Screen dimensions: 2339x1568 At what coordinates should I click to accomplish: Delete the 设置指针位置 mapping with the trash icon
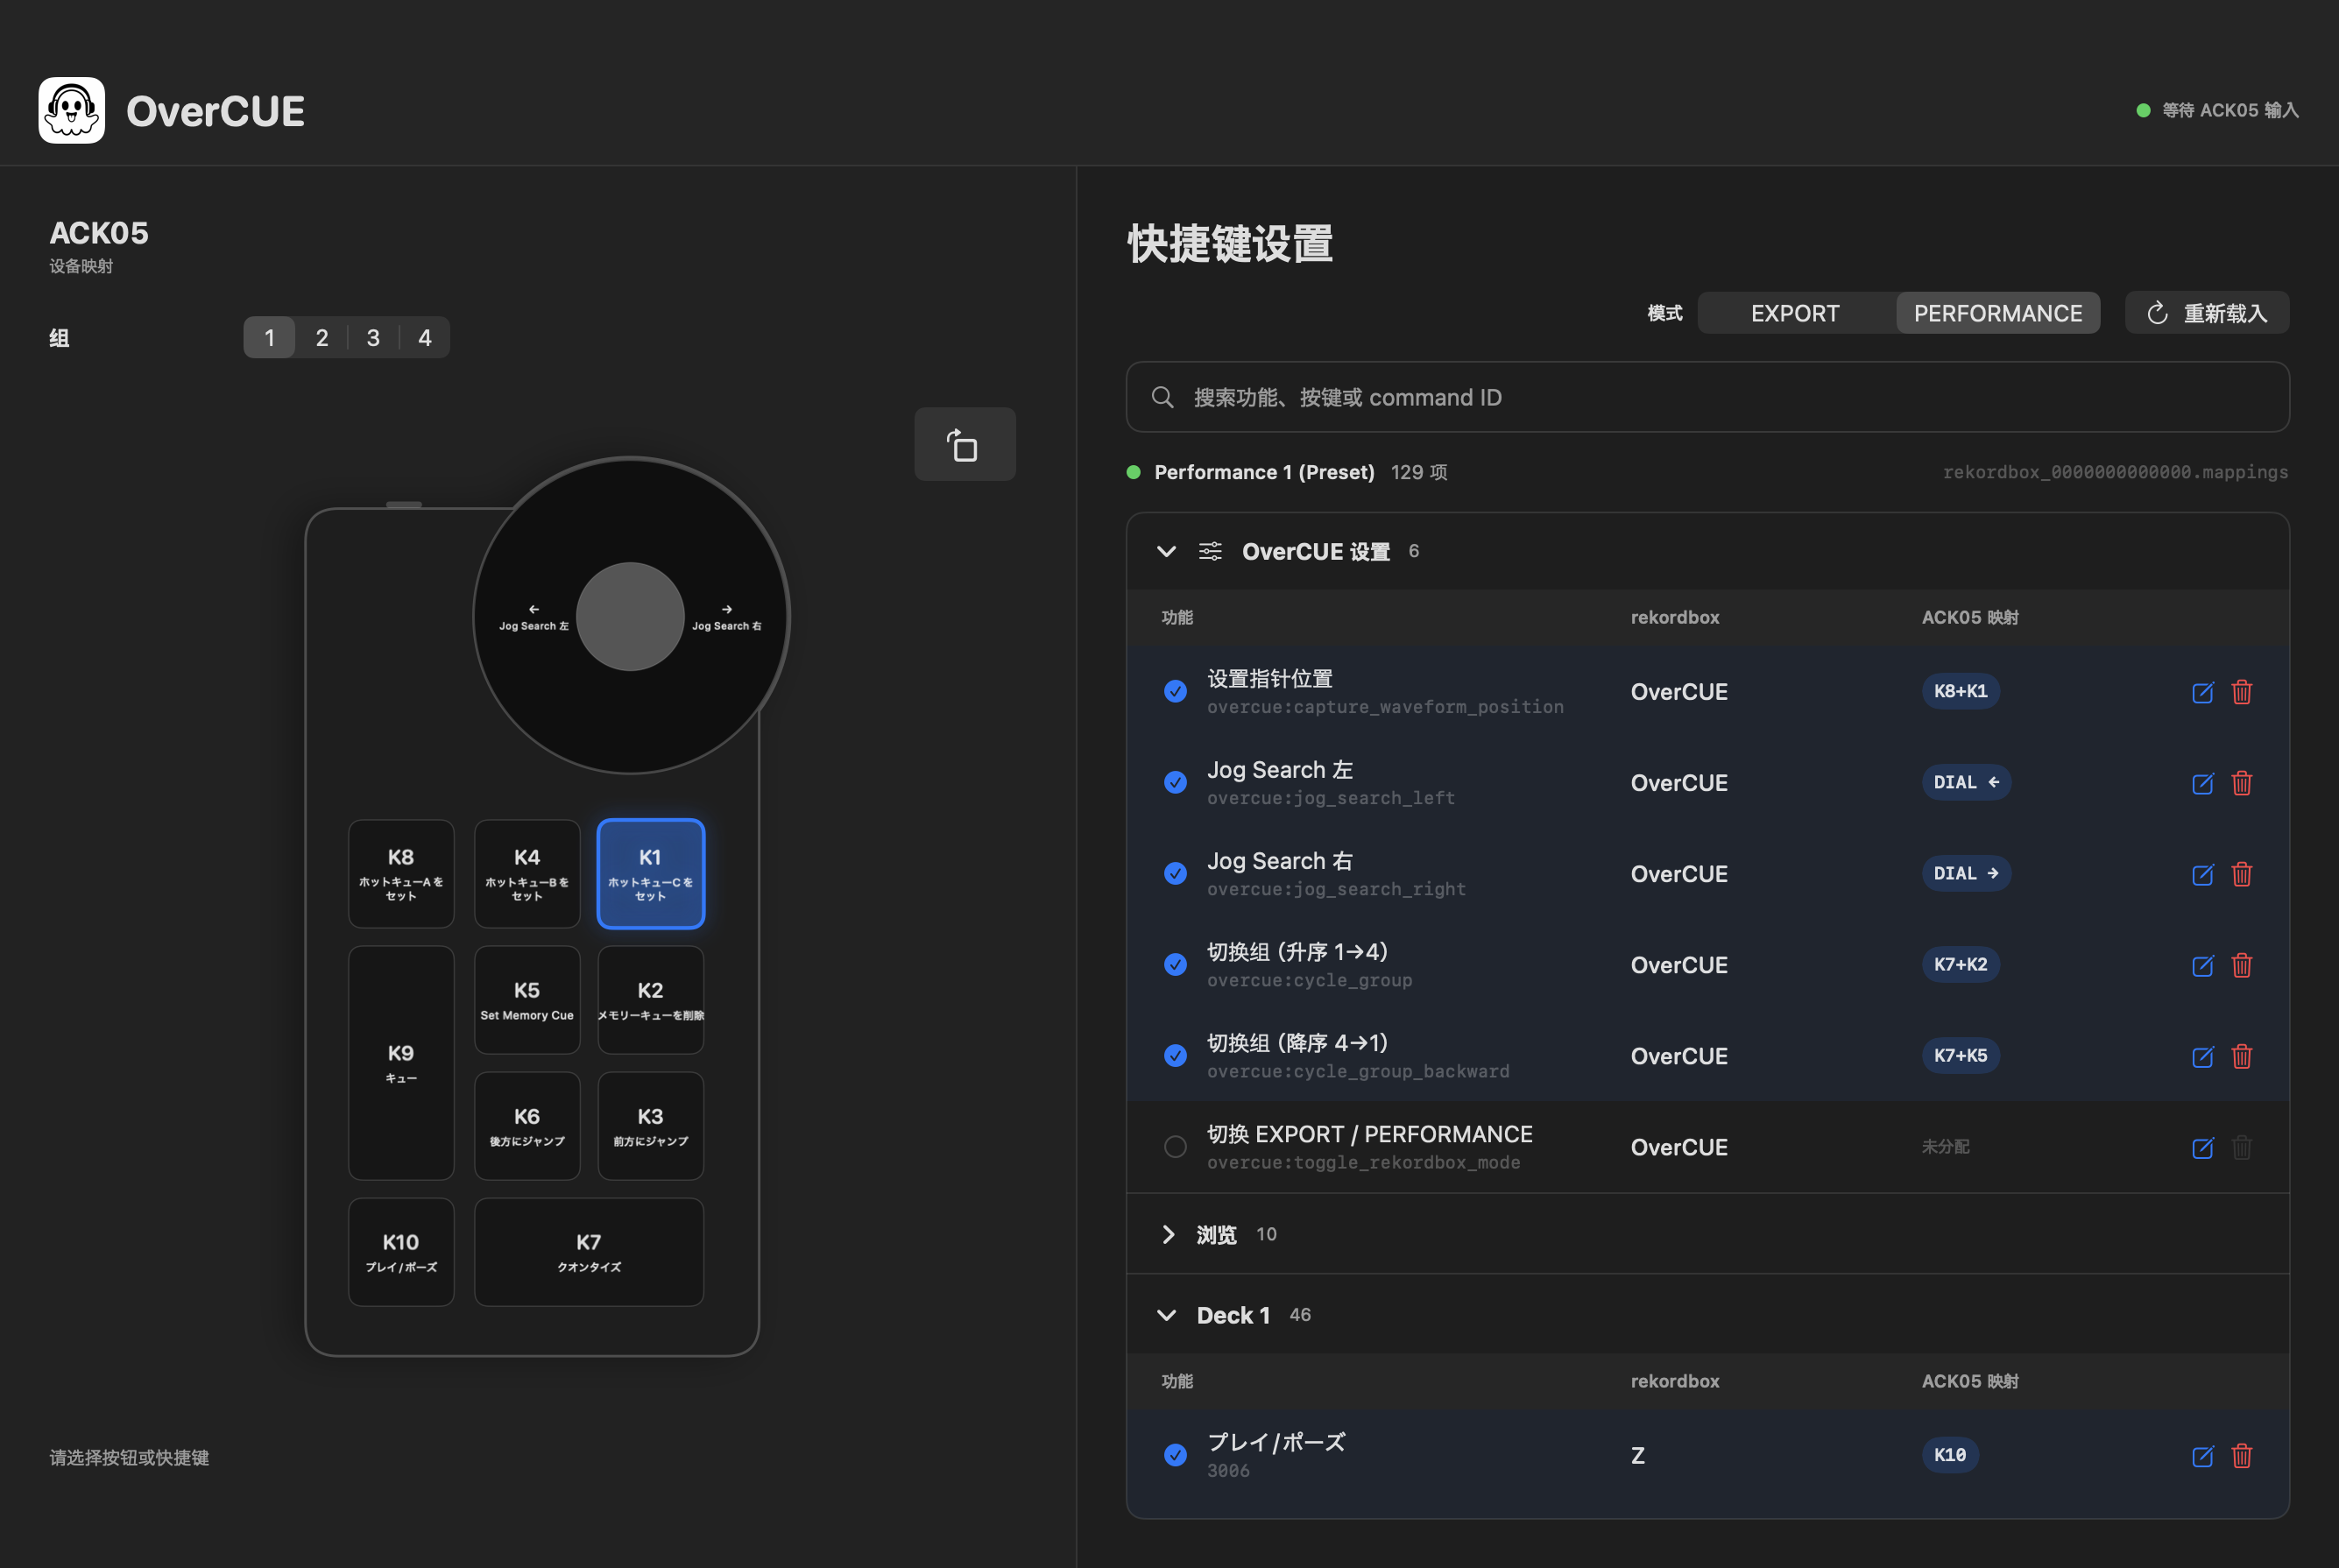click(2242, 692)
